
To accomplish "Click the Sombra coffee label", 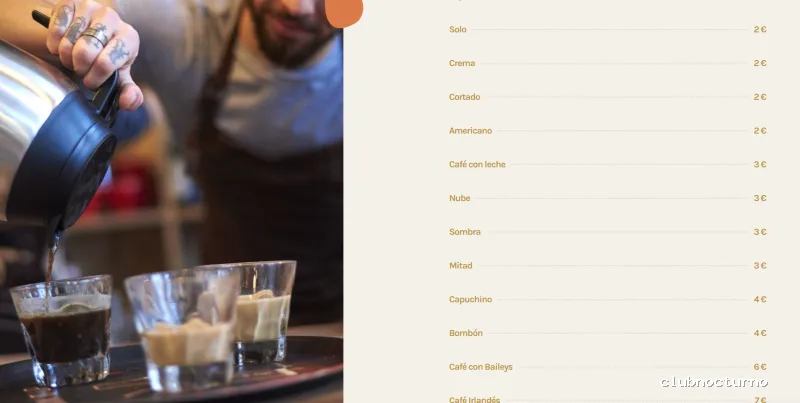I will point(465,232).
